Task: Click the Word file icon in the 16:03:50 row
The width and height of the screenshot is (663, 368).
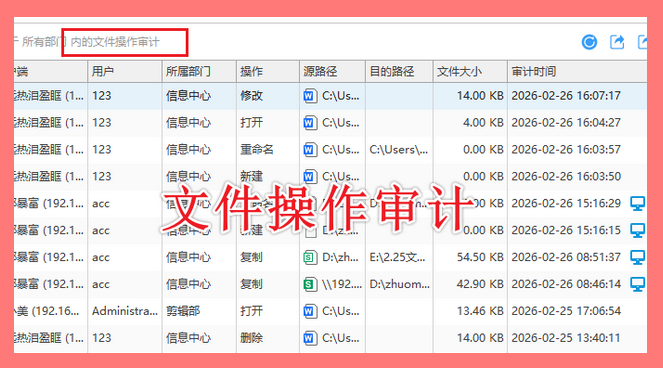Action: coord(310,176)
